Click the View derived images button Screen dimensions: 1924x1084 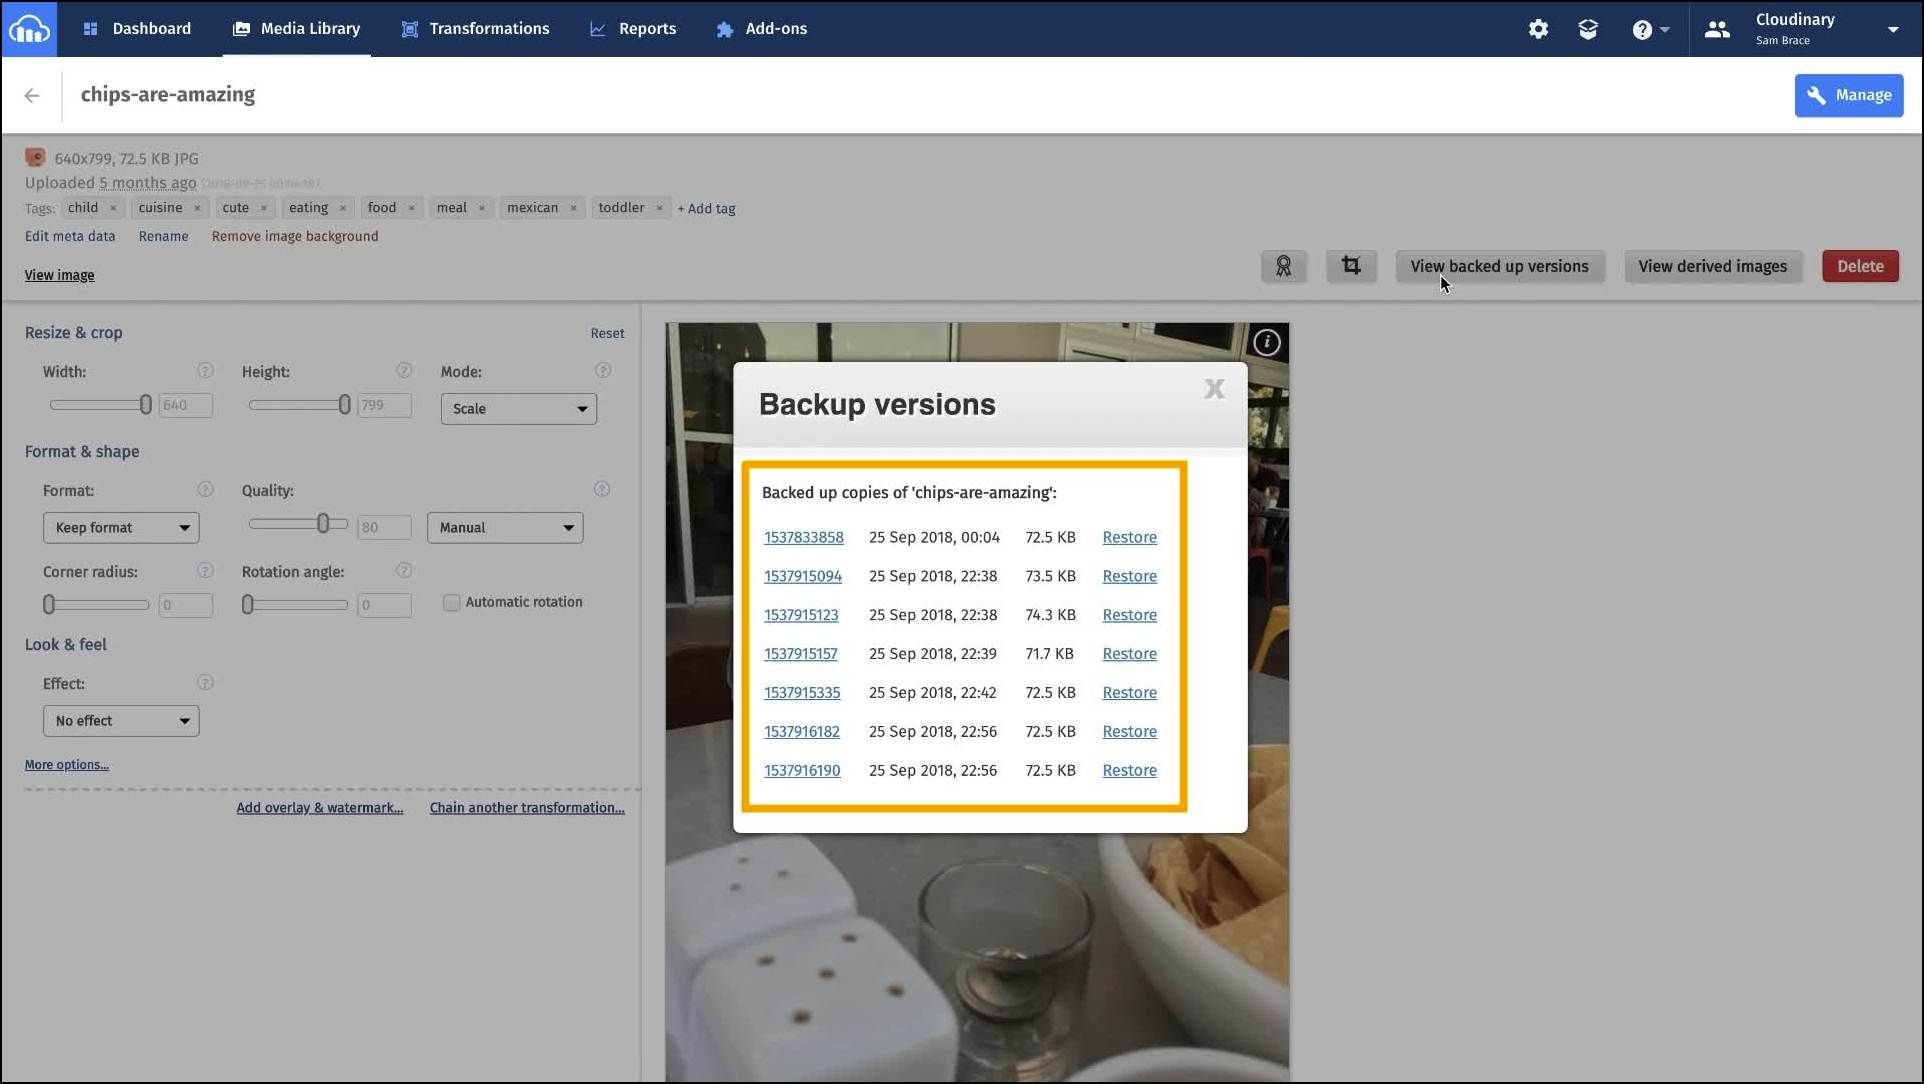pos(1712,266)
